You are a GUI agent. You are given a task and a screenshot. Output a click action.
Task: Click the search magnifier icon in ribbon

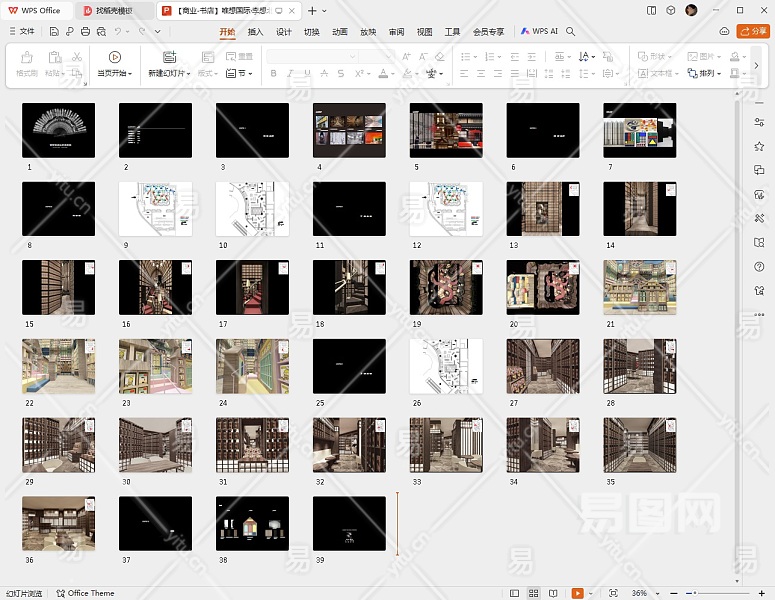tap(571, 31)
